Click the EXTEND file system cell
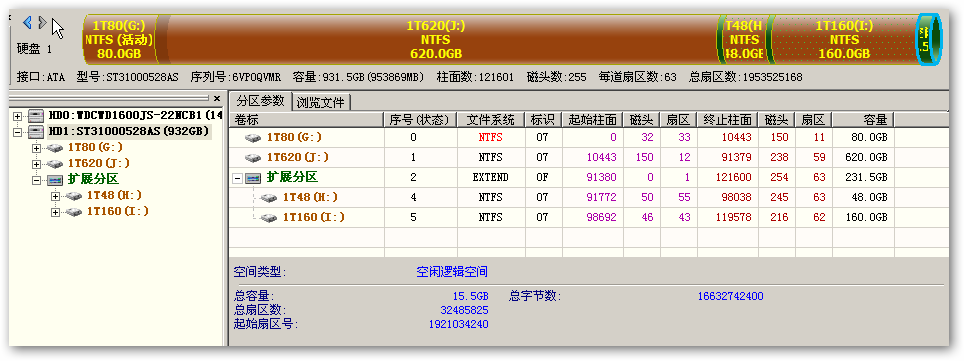964x361 pixels. [x=491, y=177]
